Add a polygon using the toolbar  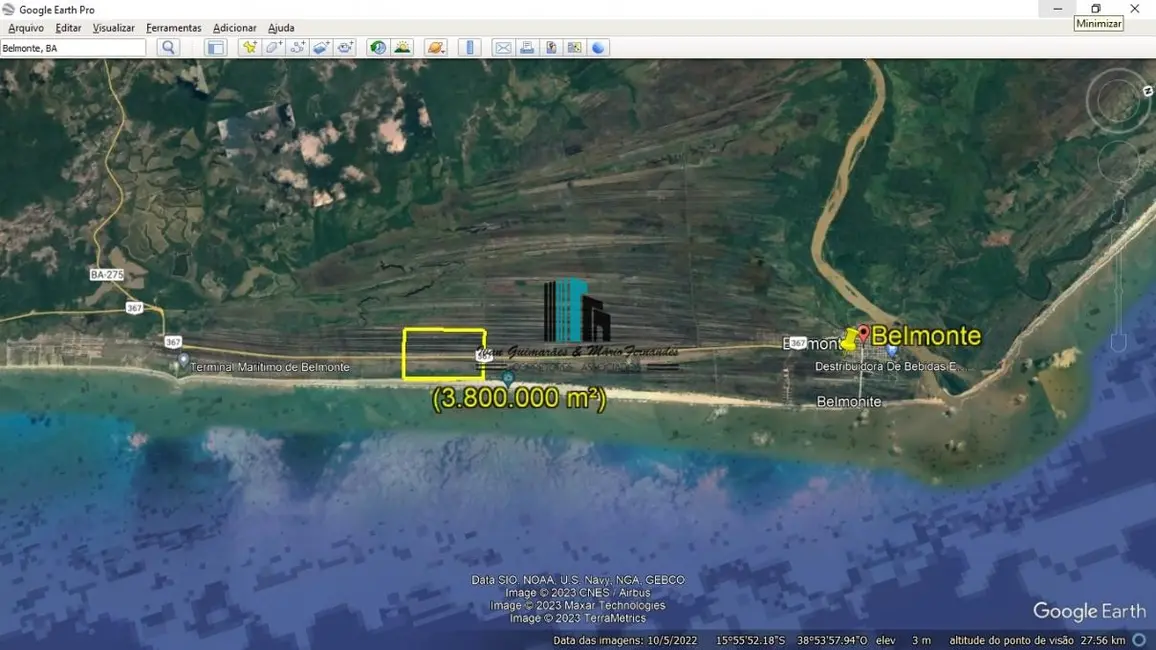pos(274,48)
